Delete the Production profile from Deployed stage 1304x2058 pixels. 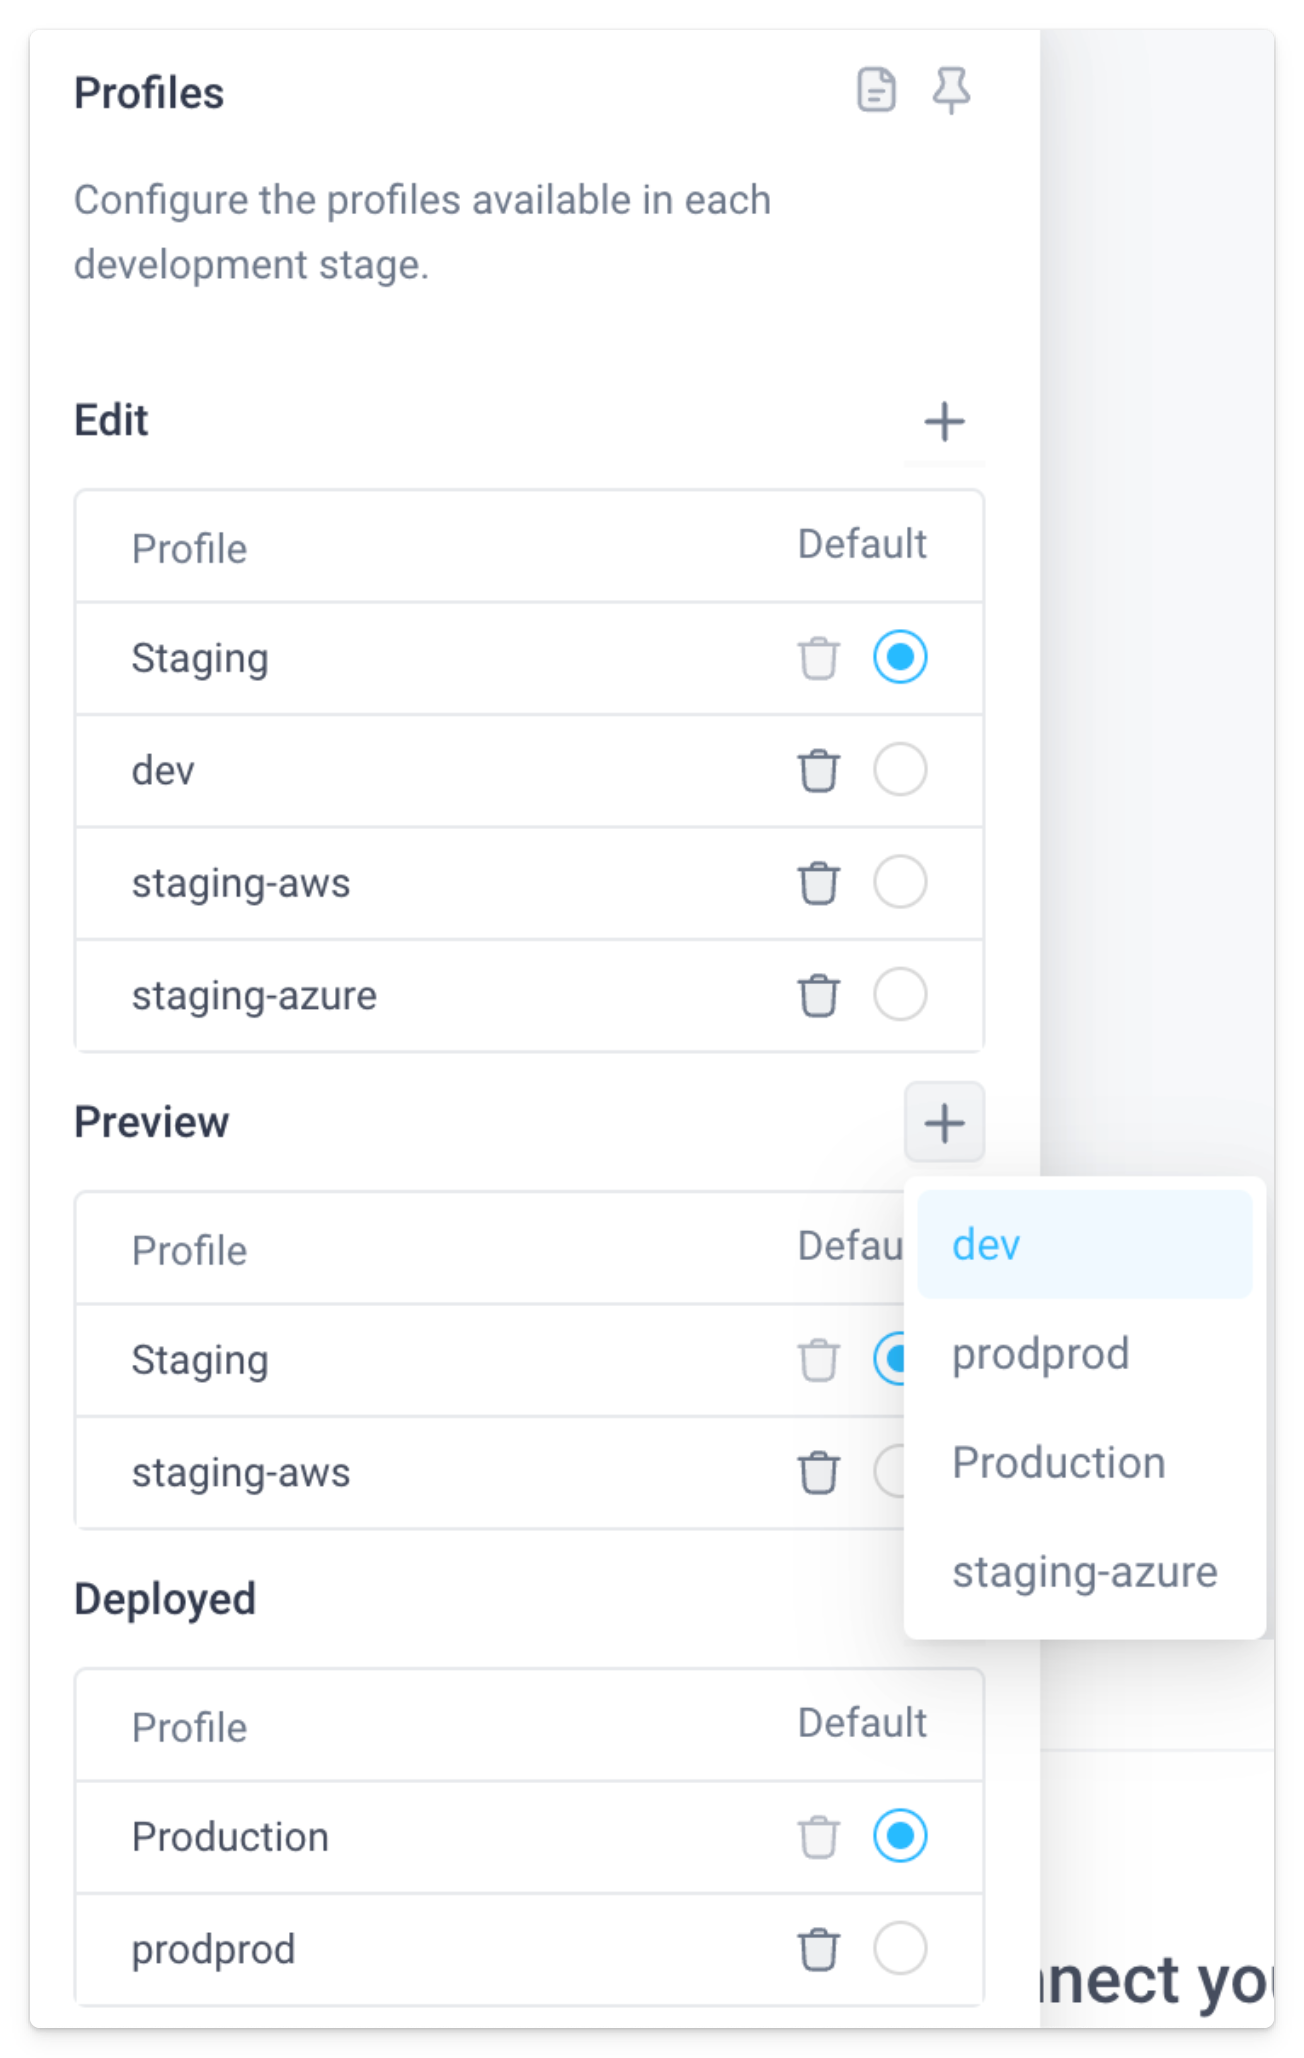point(818,1837)
